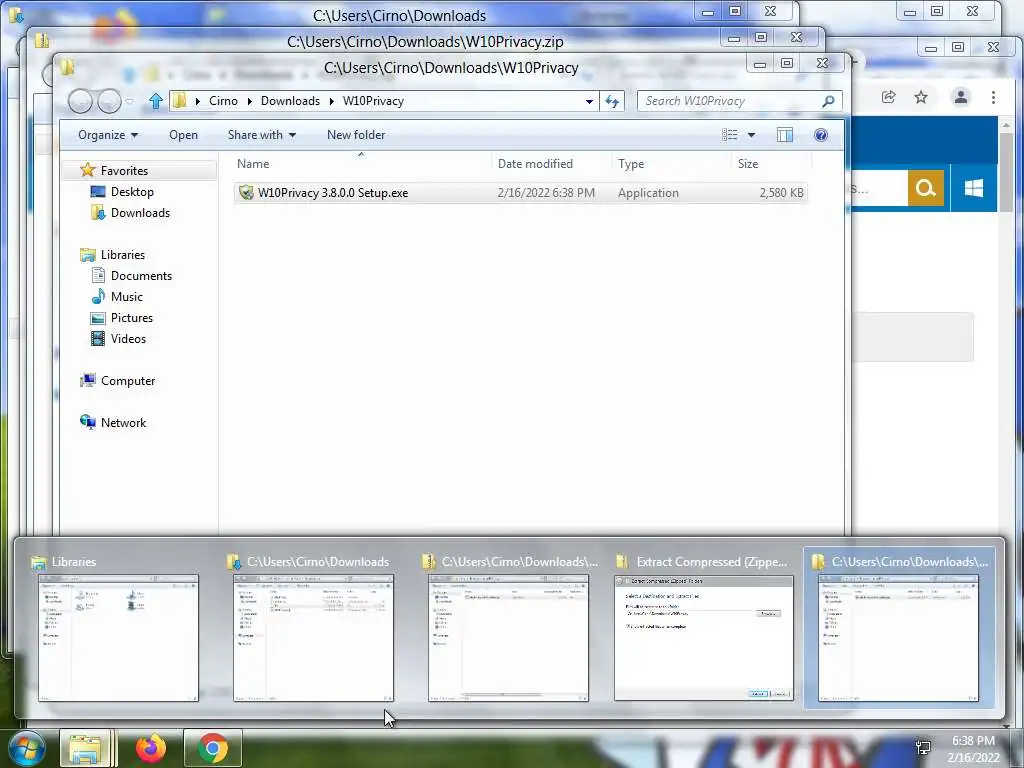Click the Change your view icon
The width and height of the screenshot is (1024, 768).
(729, 135)
